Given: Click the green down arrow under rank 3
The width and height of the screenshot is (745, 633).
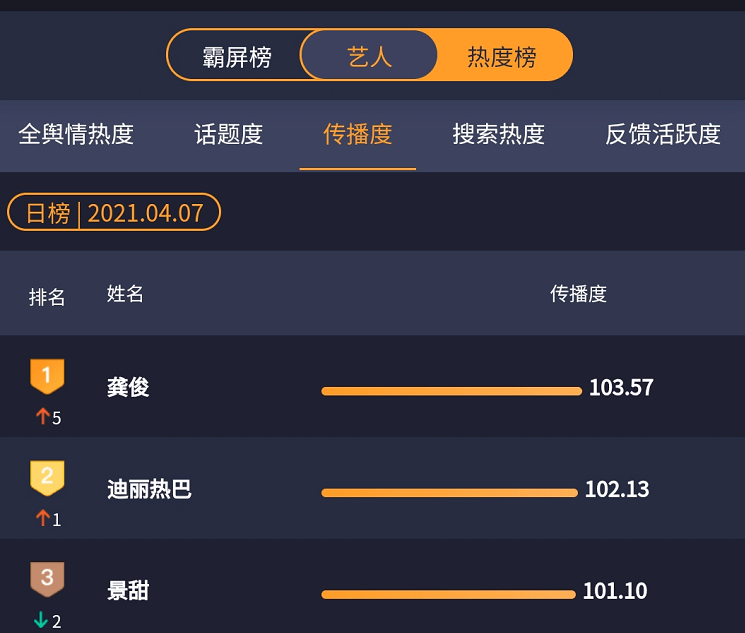Looking at the screenshot, I should click(41, 620).
